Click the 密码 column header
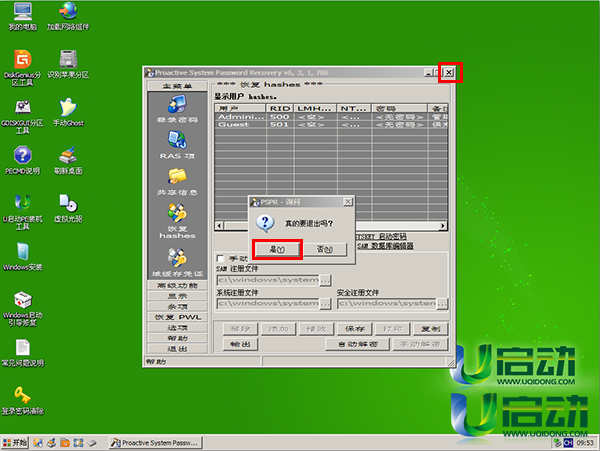The width and height of the screenshot is (600, 451). tap(399, 108)
